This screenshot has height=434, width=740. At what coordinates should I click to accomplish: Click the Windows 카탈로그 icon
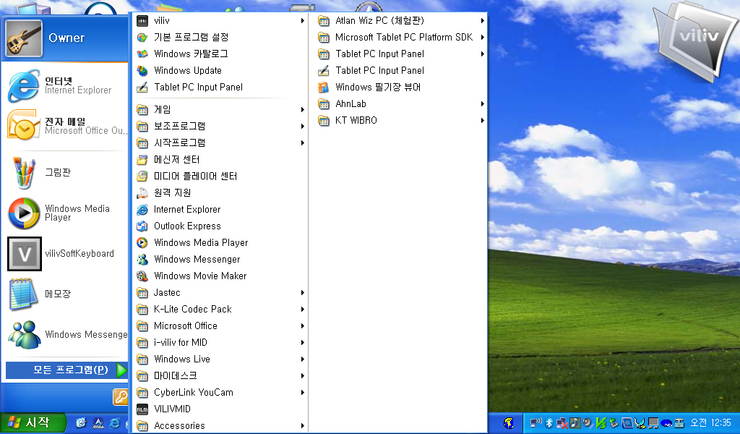(x=142, y=54)
